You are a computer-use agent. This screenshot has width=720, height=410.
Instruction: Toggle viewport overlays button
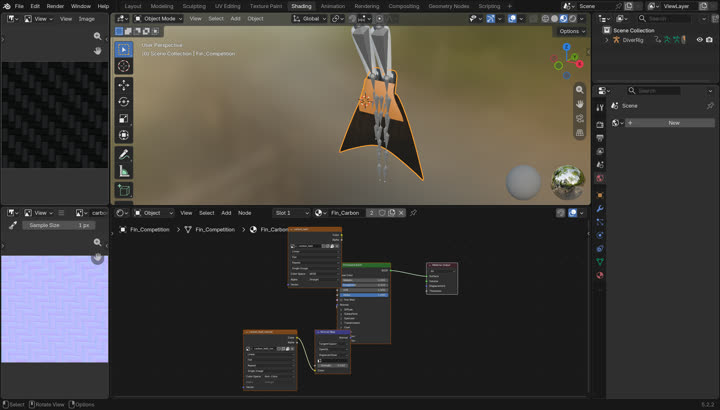[512, 19]
